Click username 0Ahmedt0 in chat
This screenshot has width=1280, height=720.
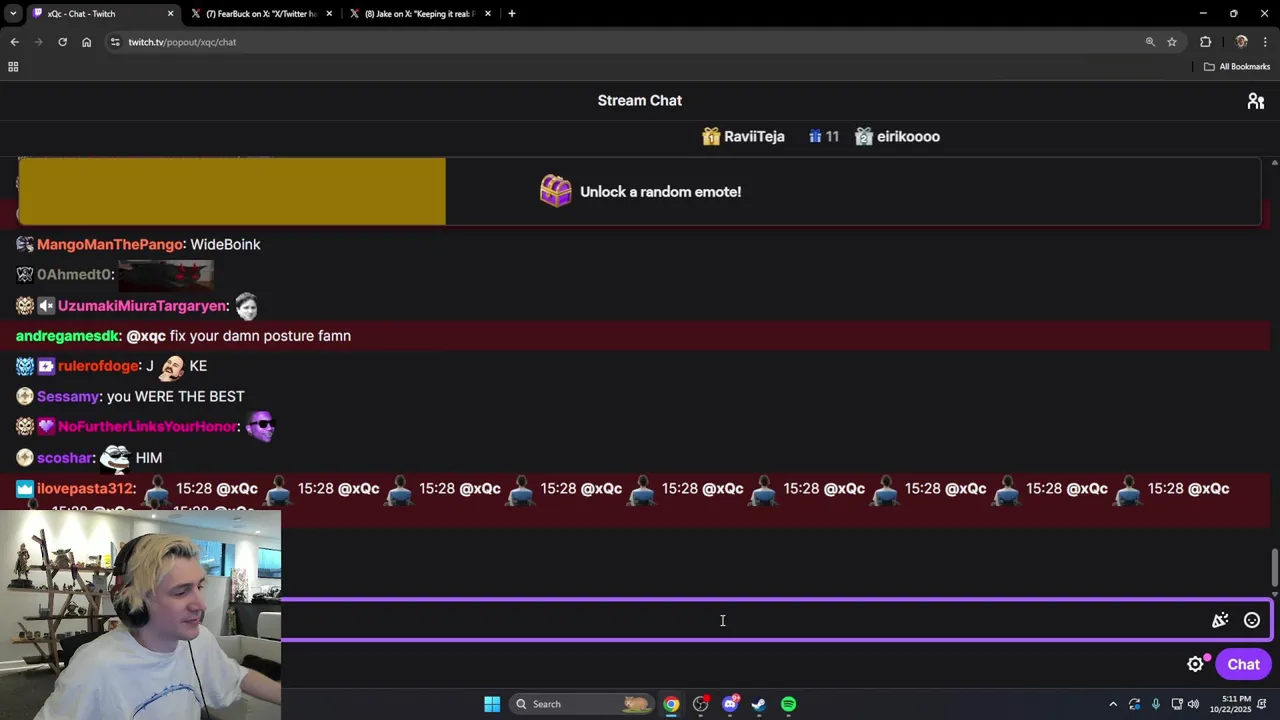tap(74, 275)
